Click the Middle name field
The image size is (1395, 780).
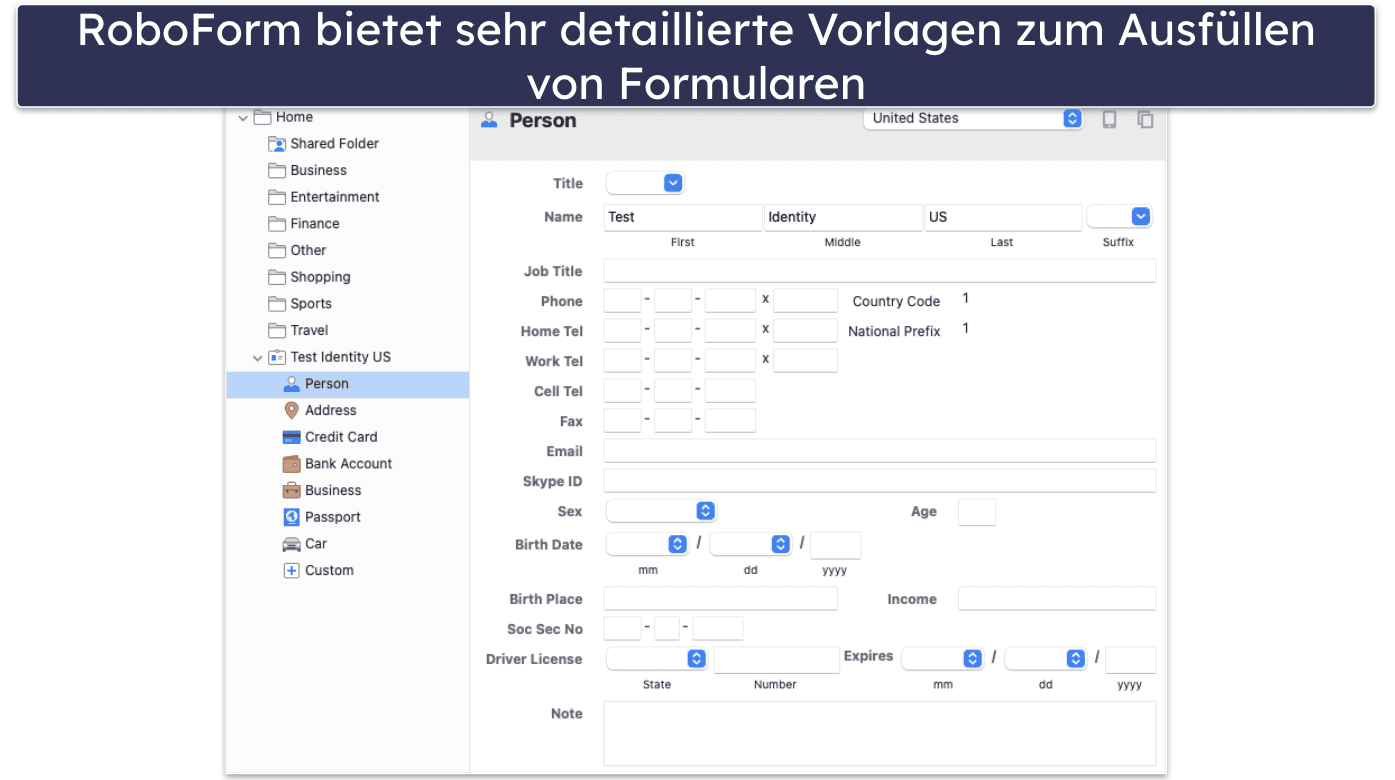[x=843, y=217]
